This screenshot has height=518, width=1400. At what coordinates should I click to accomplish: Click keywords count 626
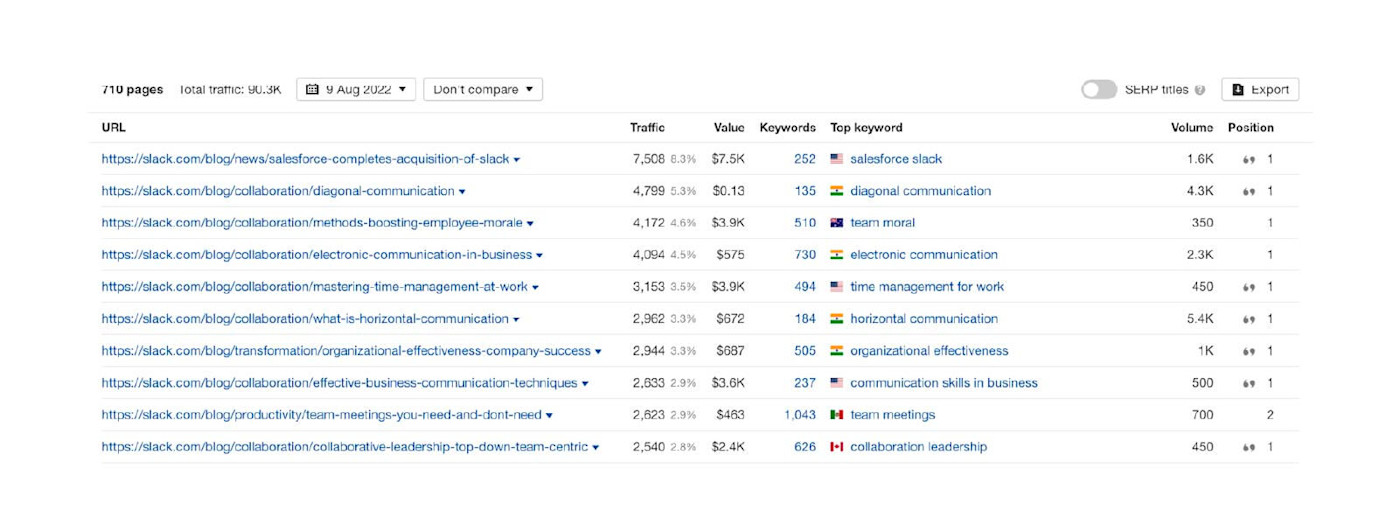click(x=805, y=447)
